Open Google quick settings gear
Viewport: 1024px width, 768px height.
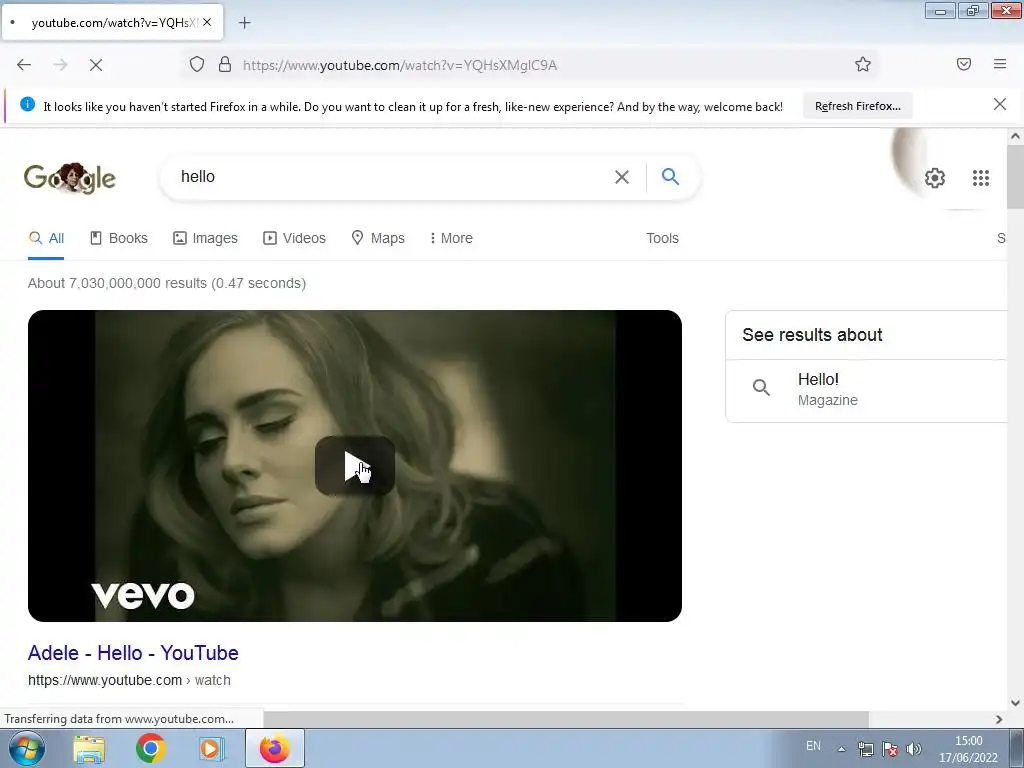pyautogui.click(x=935, y=178)
